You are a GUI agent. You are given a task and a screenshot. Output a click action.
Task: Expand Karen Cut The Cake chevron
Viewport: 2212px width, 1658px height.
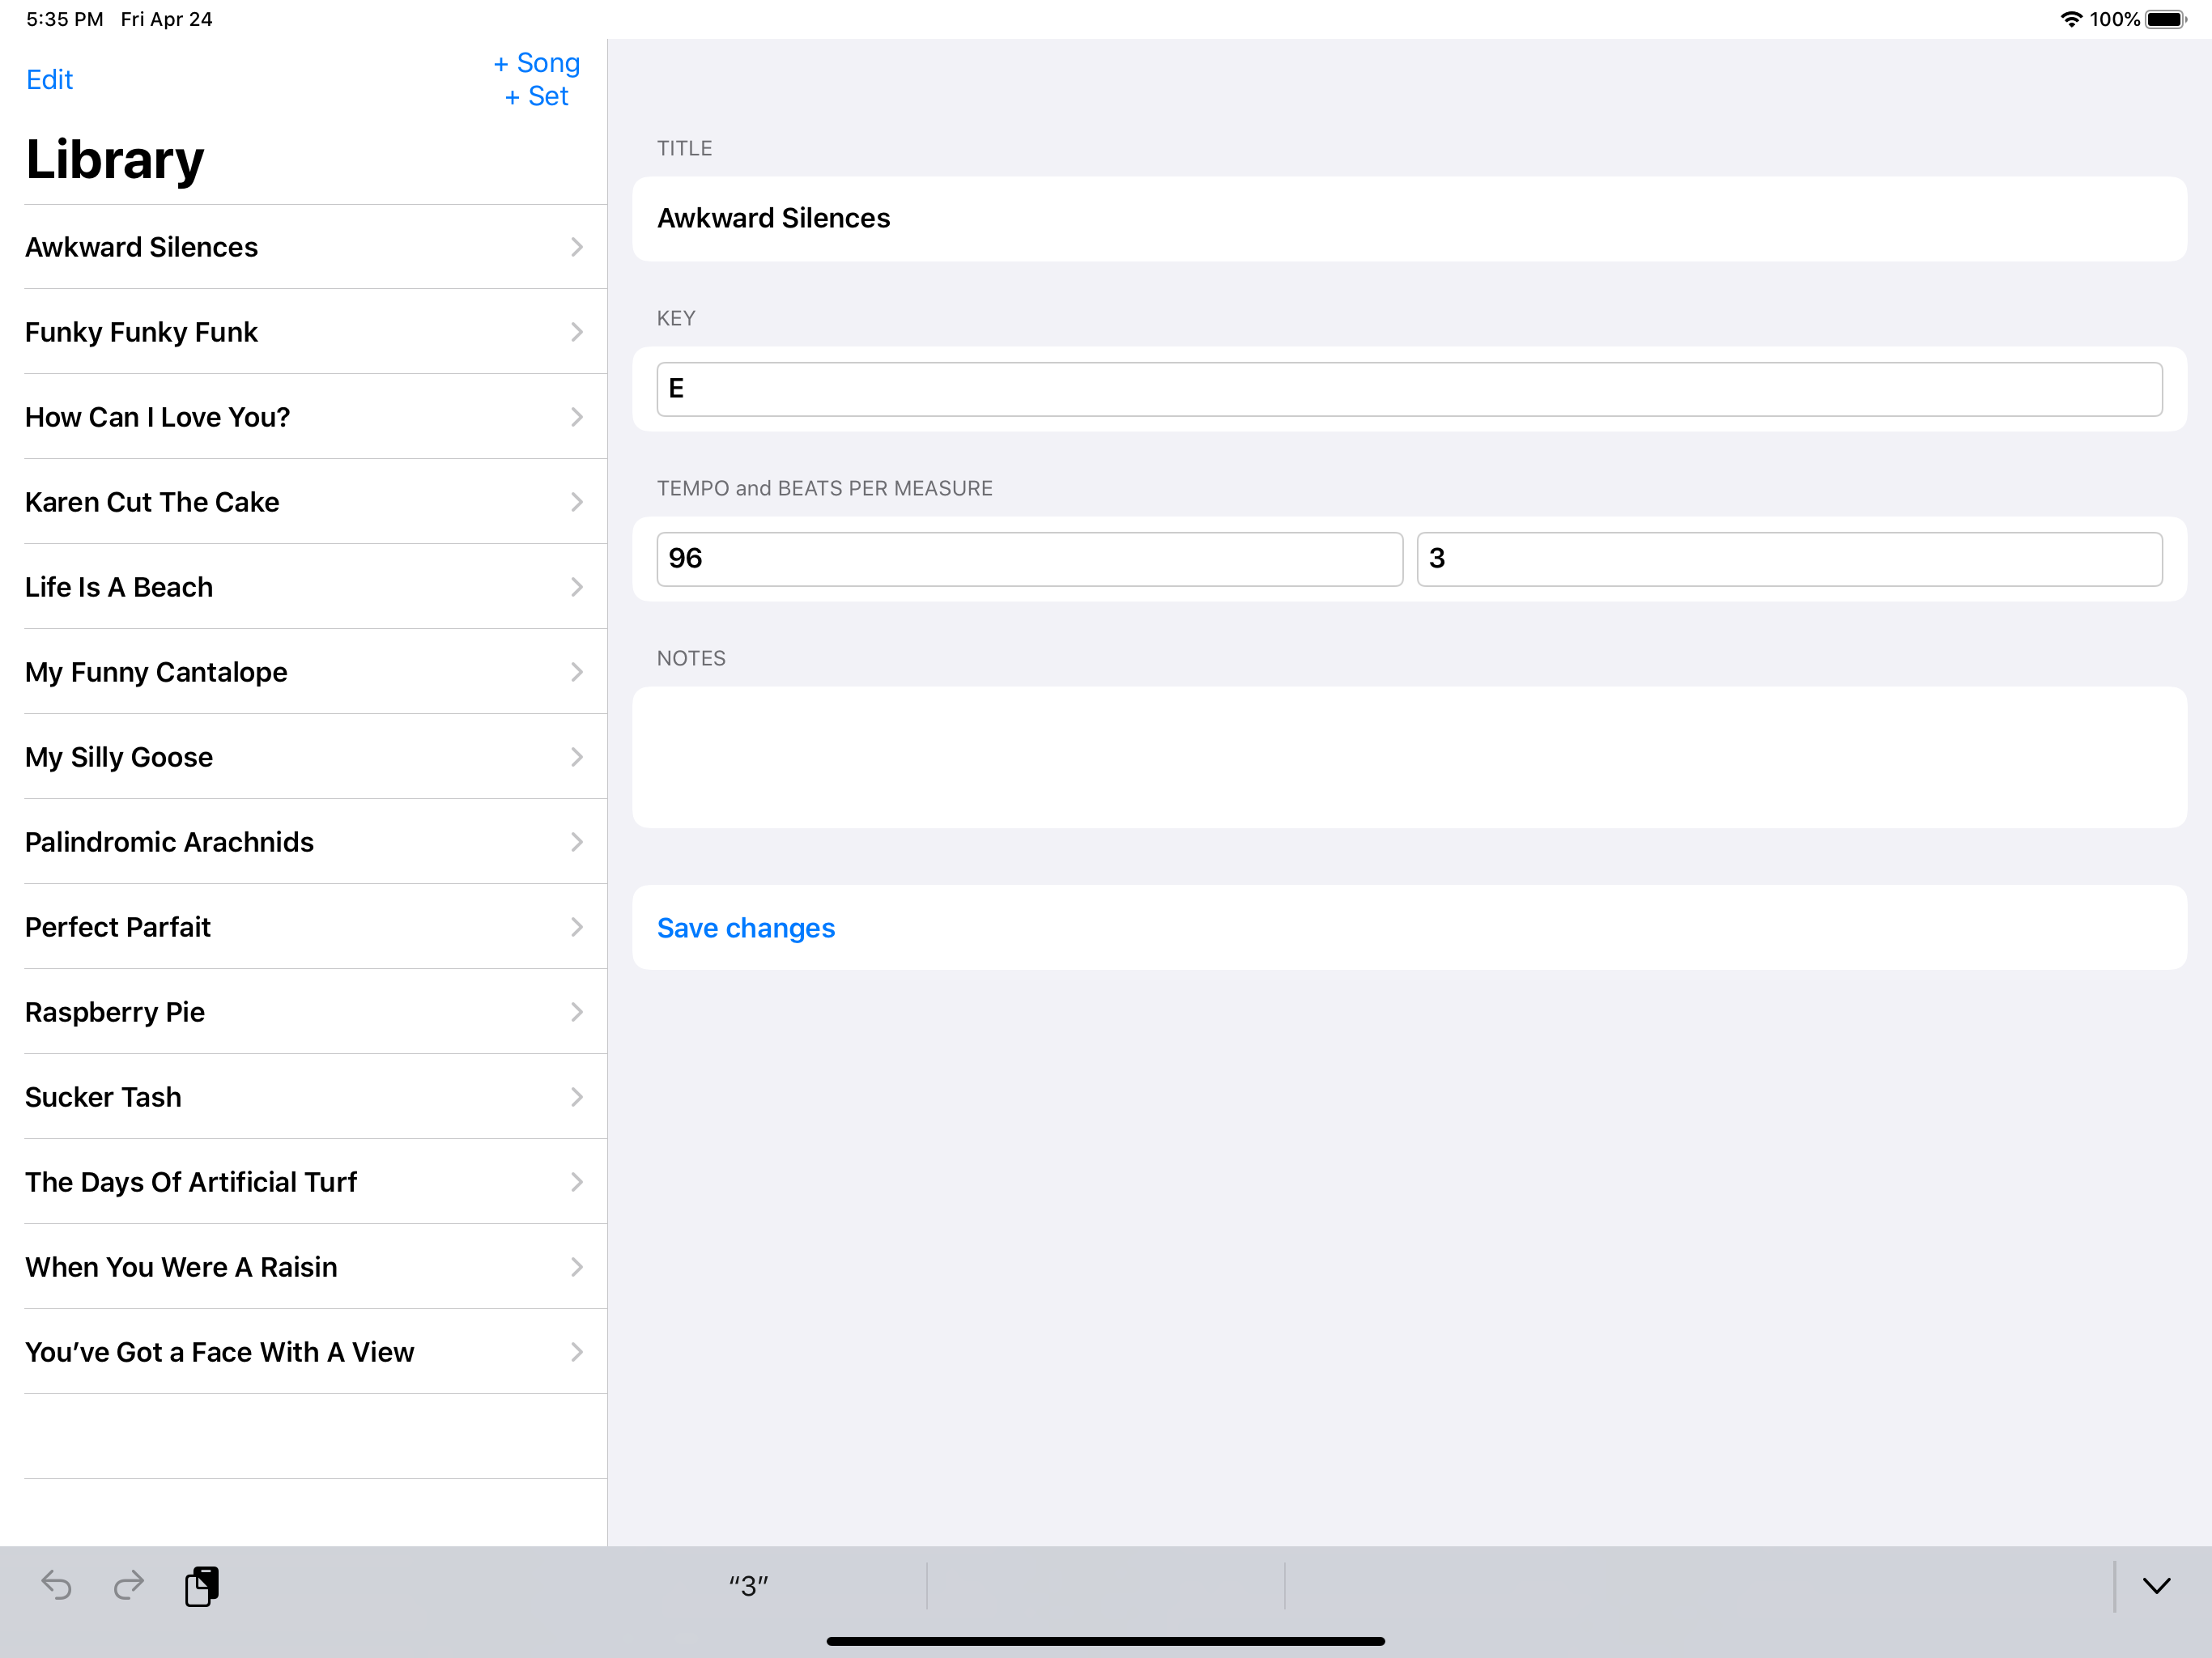coord(576,502)
